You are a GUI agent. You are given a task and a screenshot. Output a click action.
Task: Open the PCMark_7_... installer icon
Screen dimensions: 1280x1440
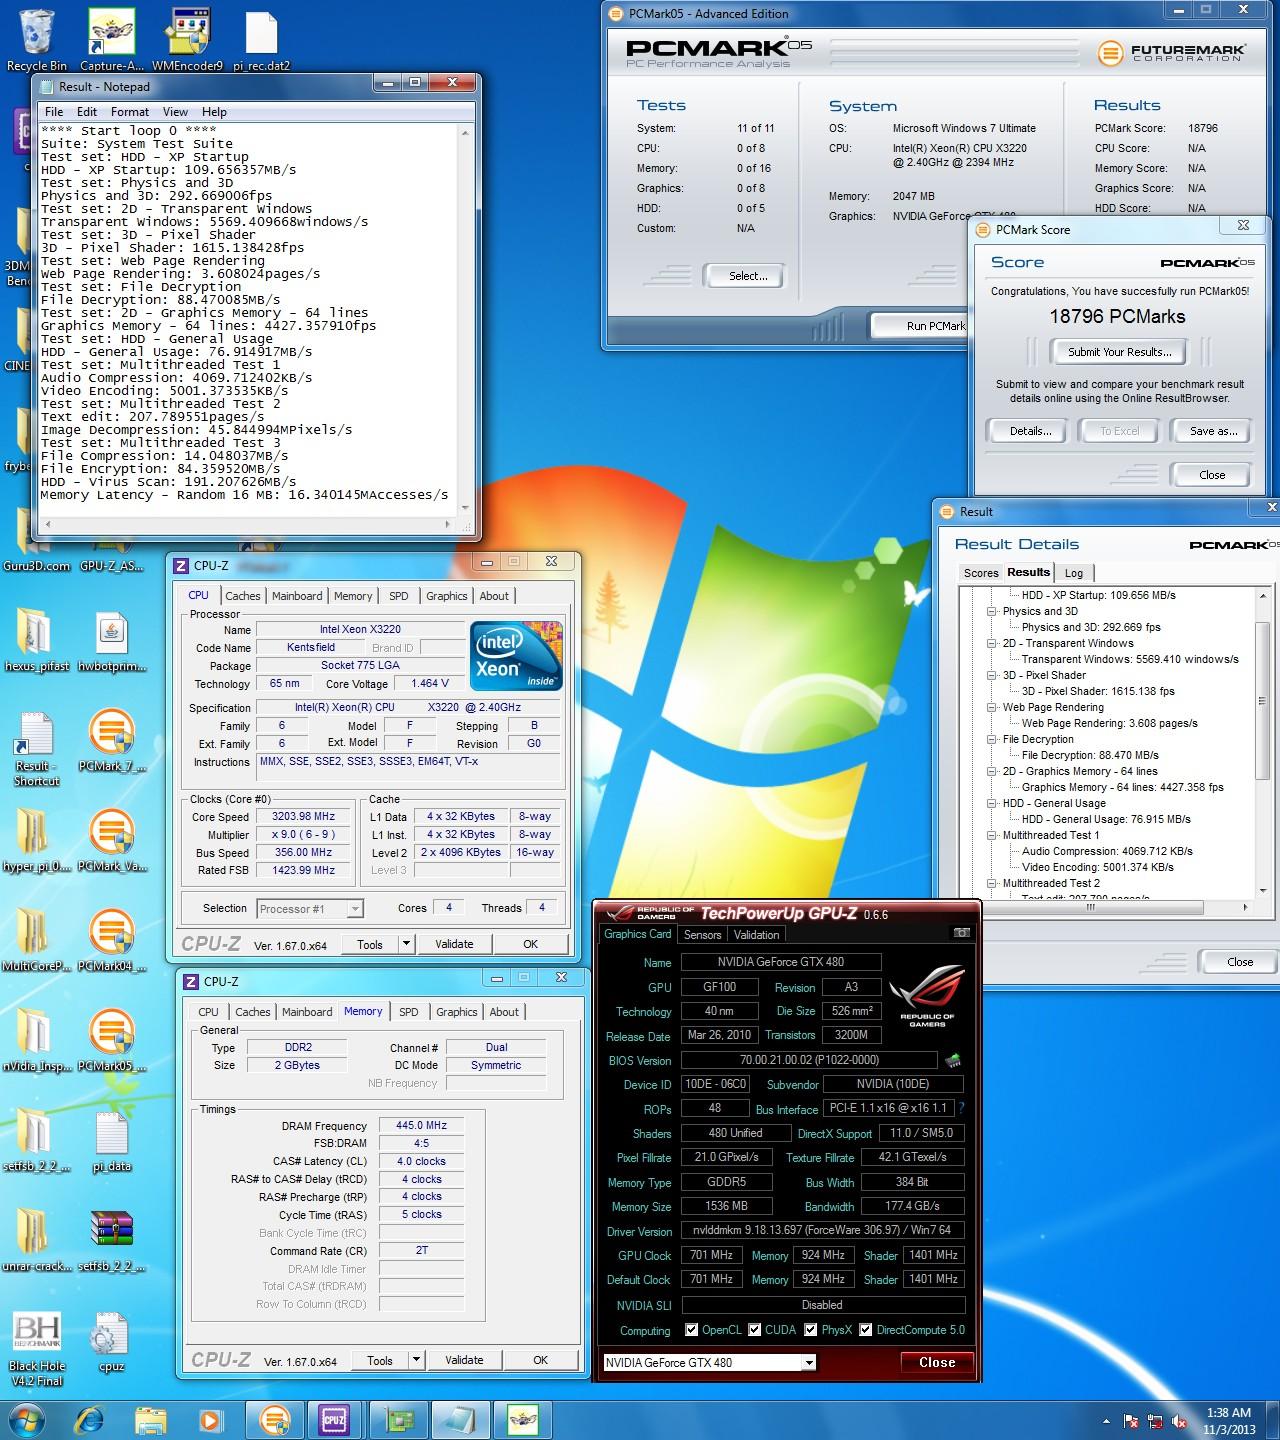(x=111, y=740)
